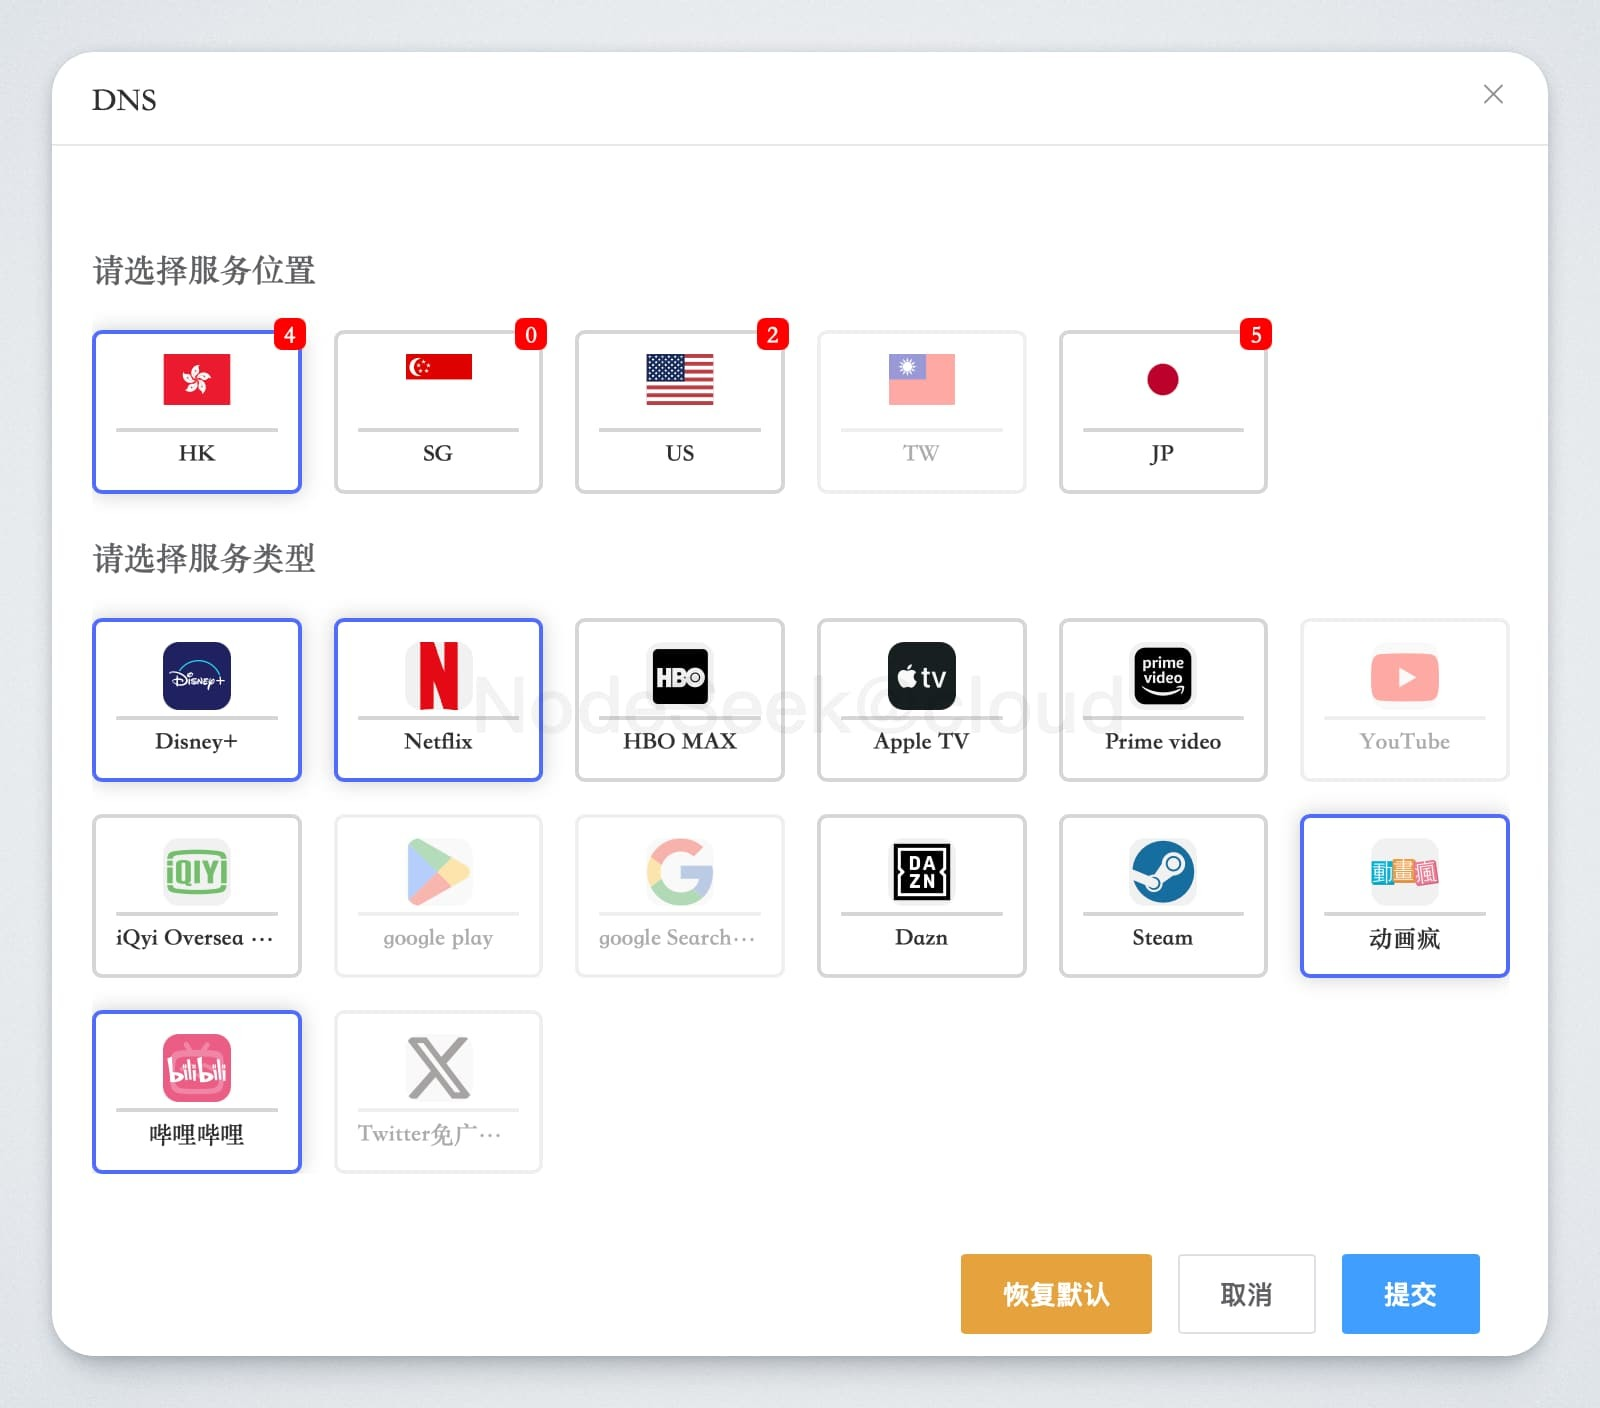Deselect the Netflix service tile

pos(438,699)
